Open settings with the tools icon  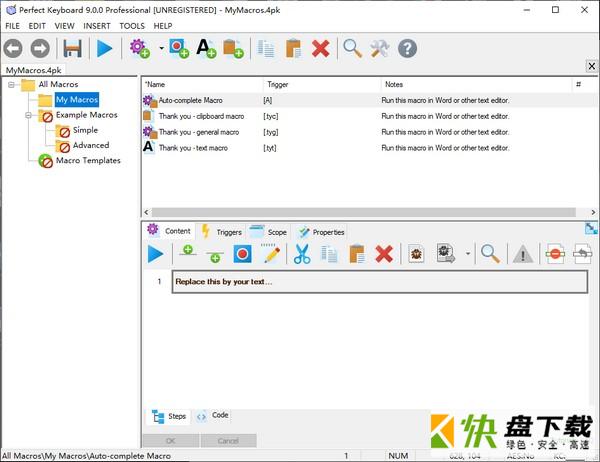coord(380,49)
